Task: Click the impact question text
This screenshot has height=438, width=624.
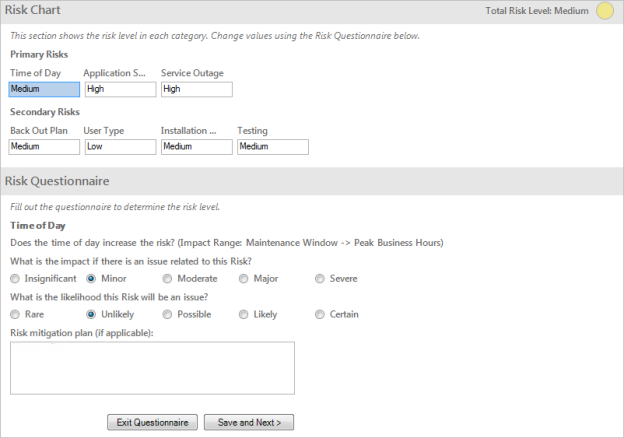Action: pyautogui.click(x=131, y=261)
